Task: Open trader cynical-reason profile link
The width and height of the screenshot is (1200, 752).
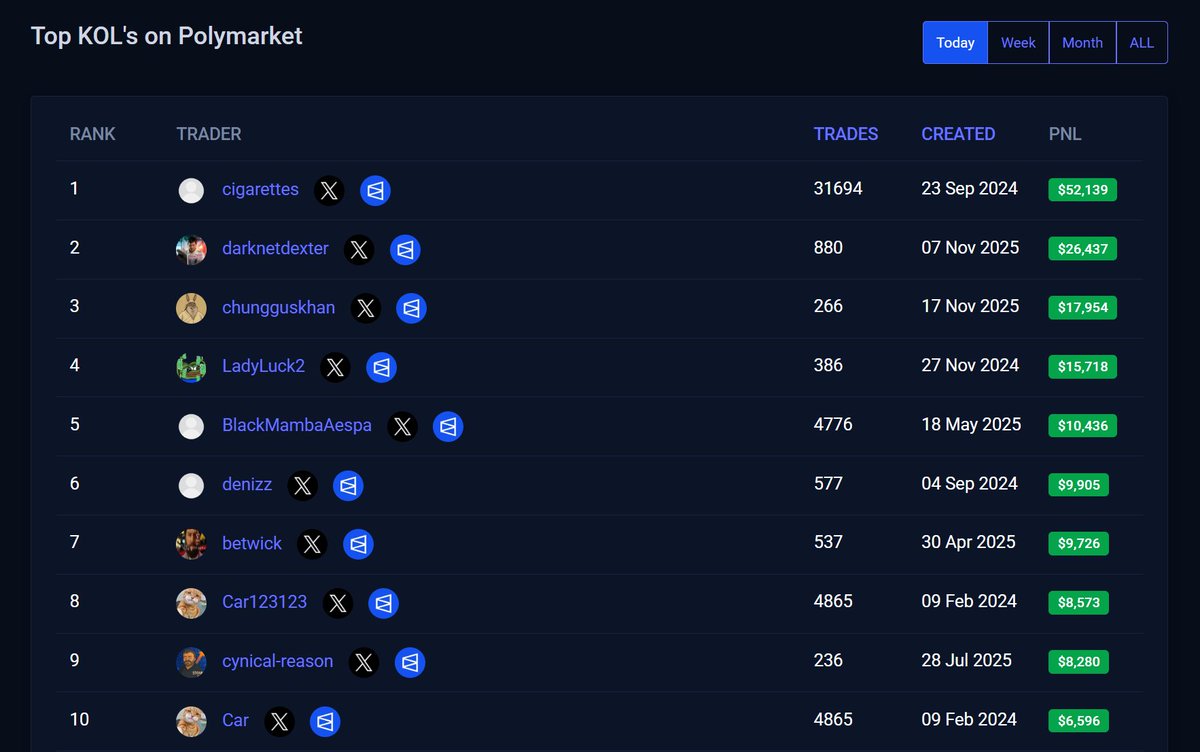Action: (278, 661)
